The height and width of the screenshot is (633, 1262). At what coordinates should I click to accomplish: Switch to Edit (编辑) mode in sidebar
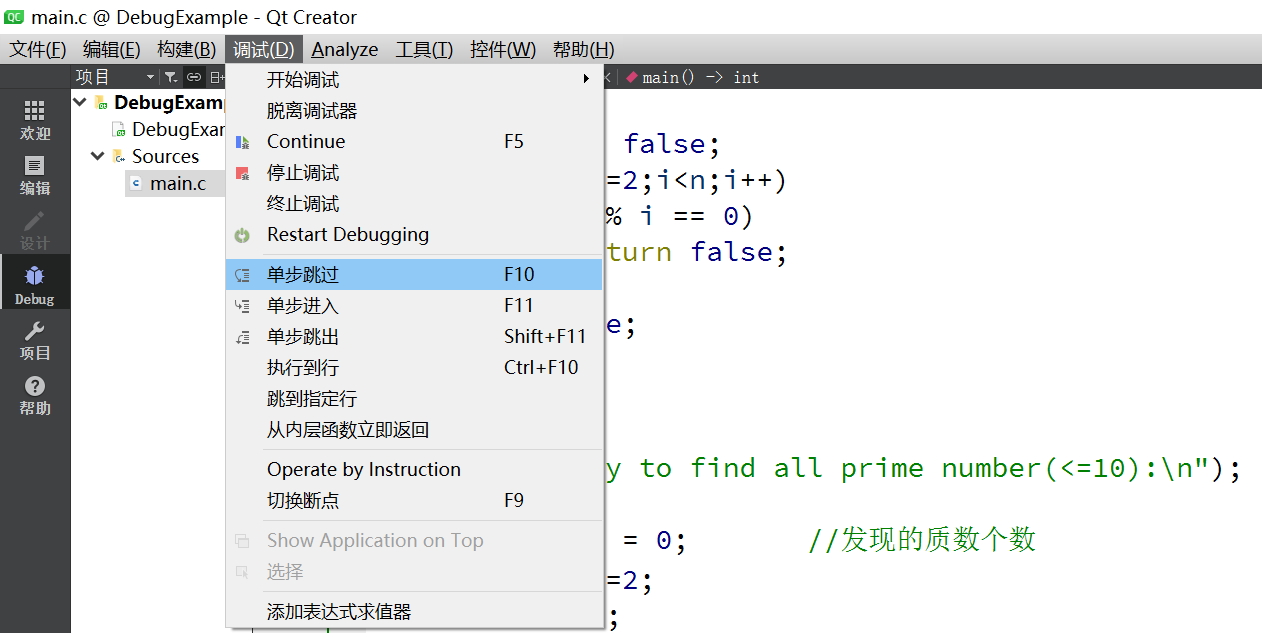click(35, 175)
